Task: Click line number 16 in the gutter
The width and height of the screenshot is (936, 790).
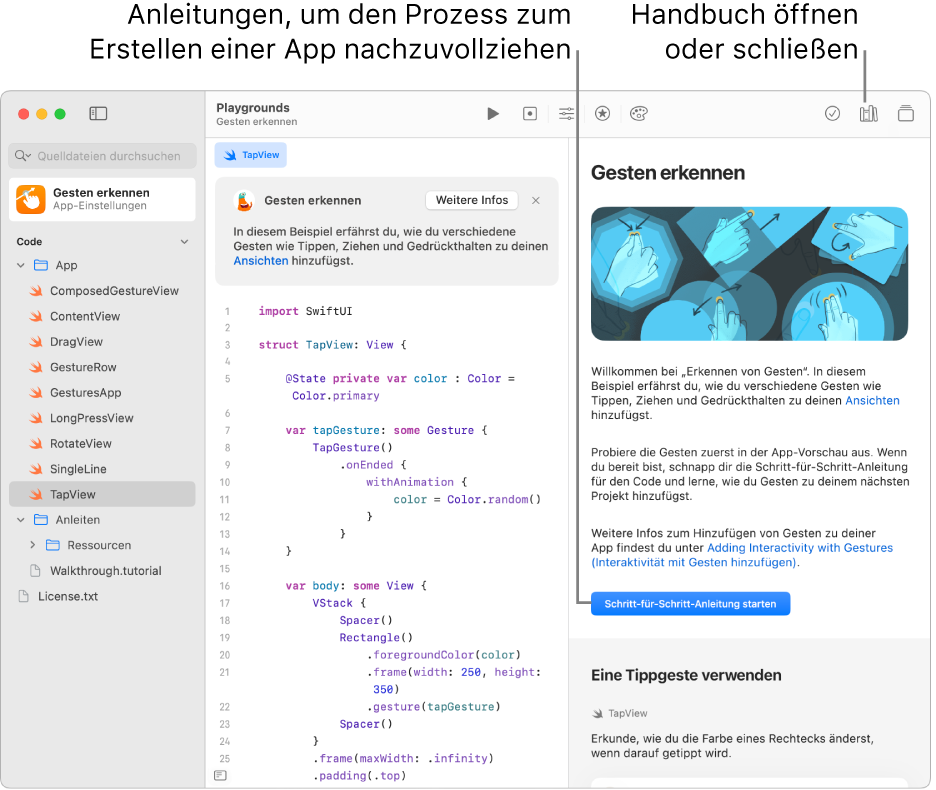Action: click(224, 586)
